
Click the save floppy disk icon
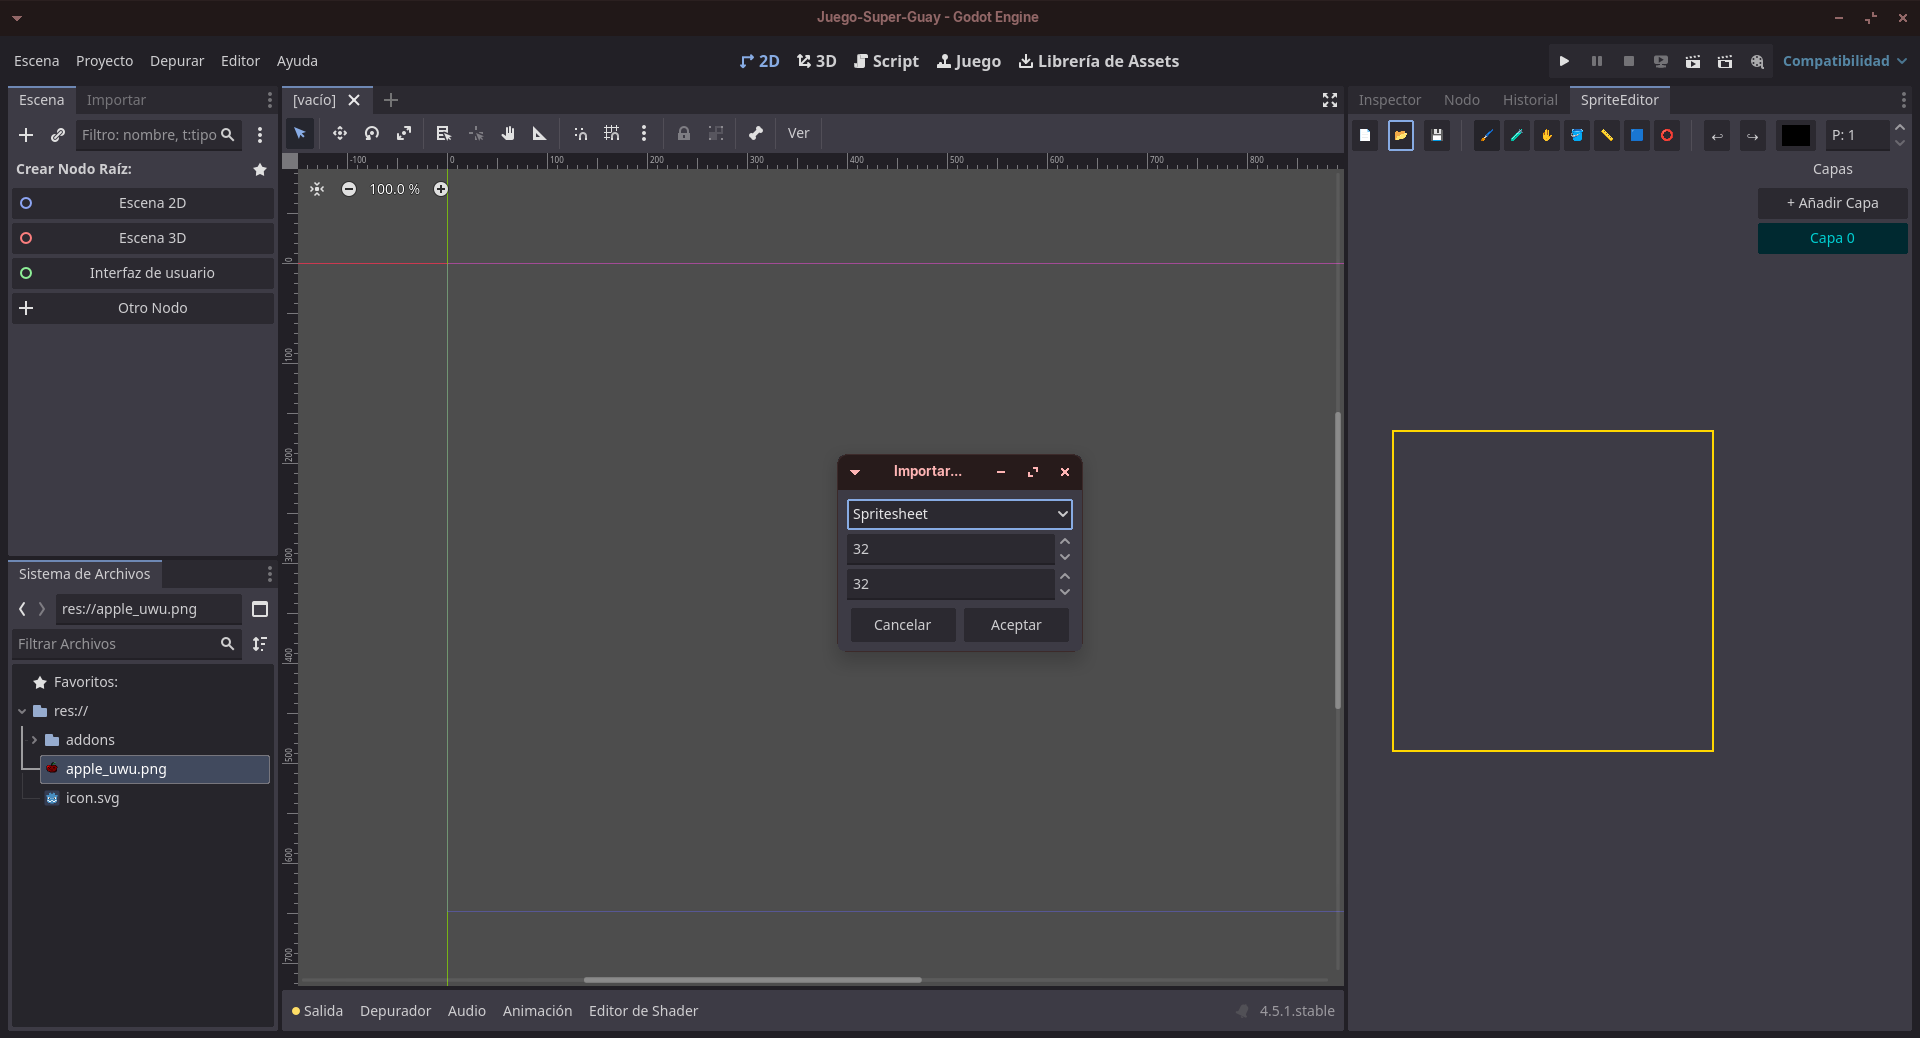pos(1437,136)
